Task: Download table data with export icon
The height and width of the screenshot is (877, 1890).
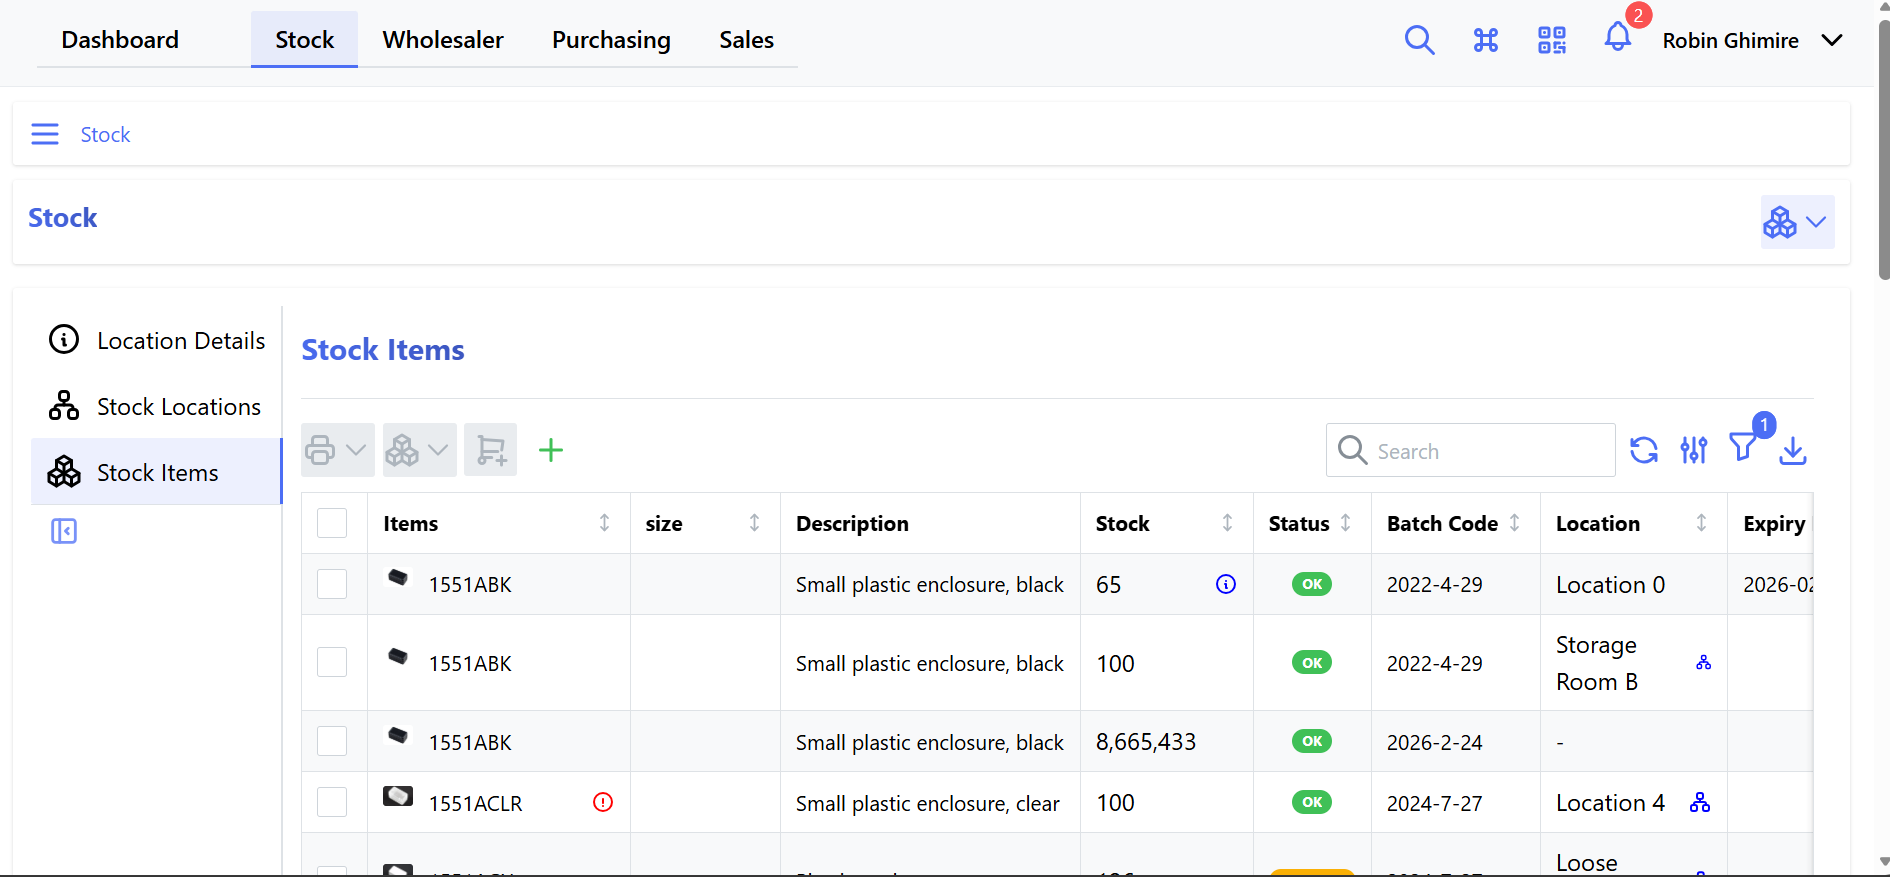Action: tap(1792, 451)
